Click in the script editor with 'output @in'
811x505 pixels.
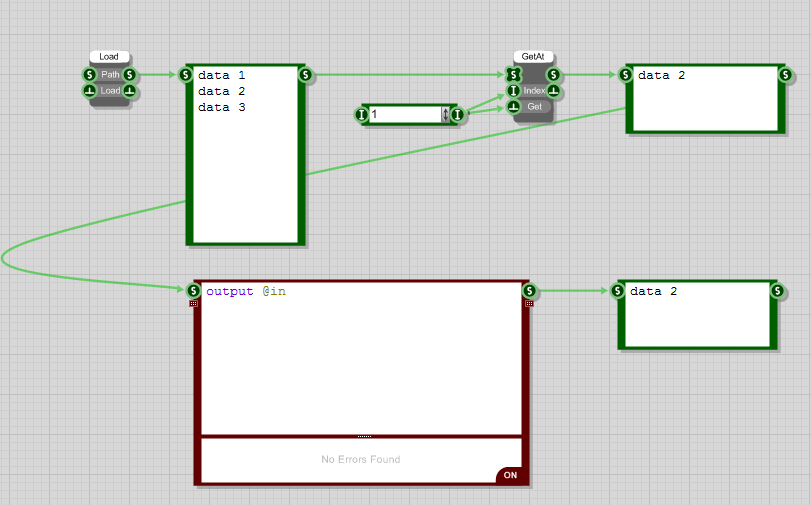360,360
